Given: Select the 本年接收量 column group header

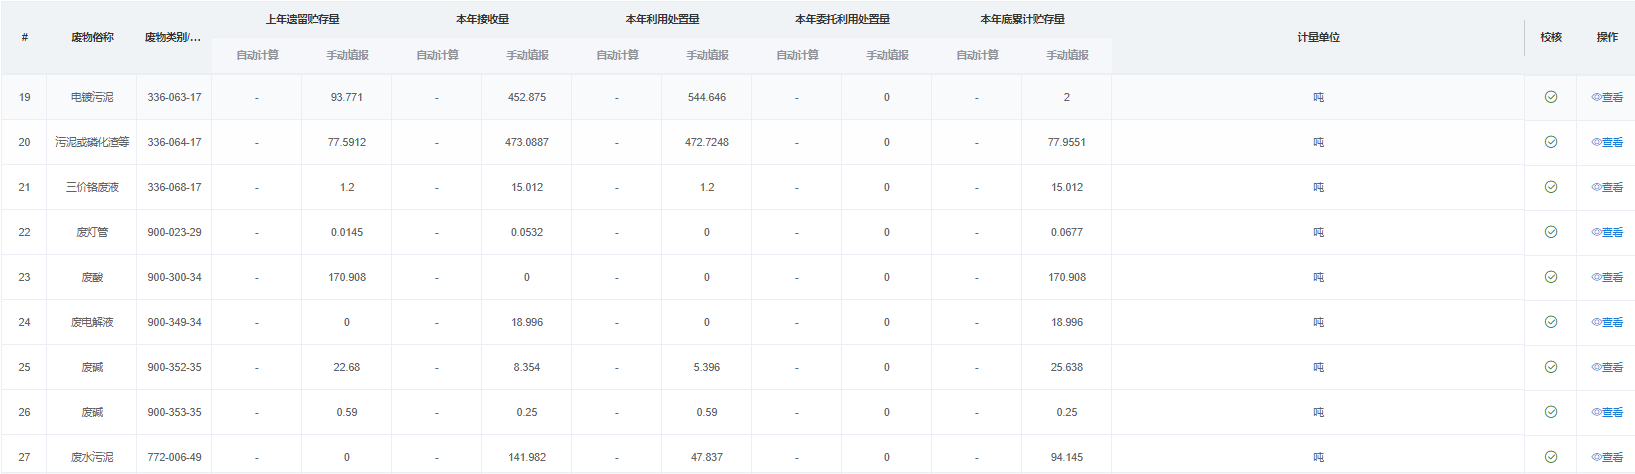Looking at the screenshot, I should pyautogui.click(x=482, y=19).
